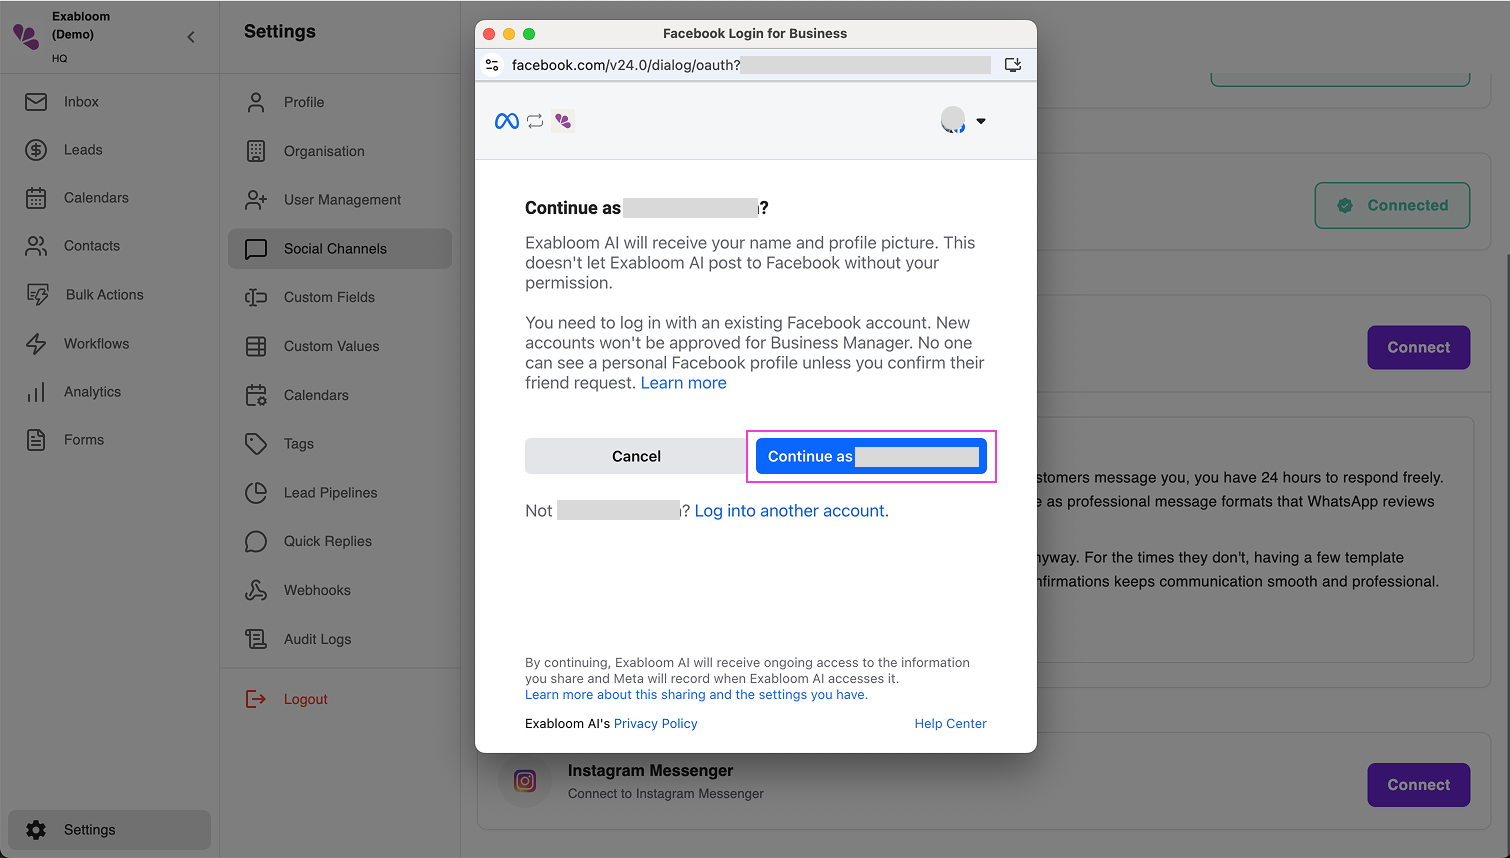This screenshot has height=858, width=1510.
Task: Click Log into another account
Action: pyautogui.click(x=790, y=510)
